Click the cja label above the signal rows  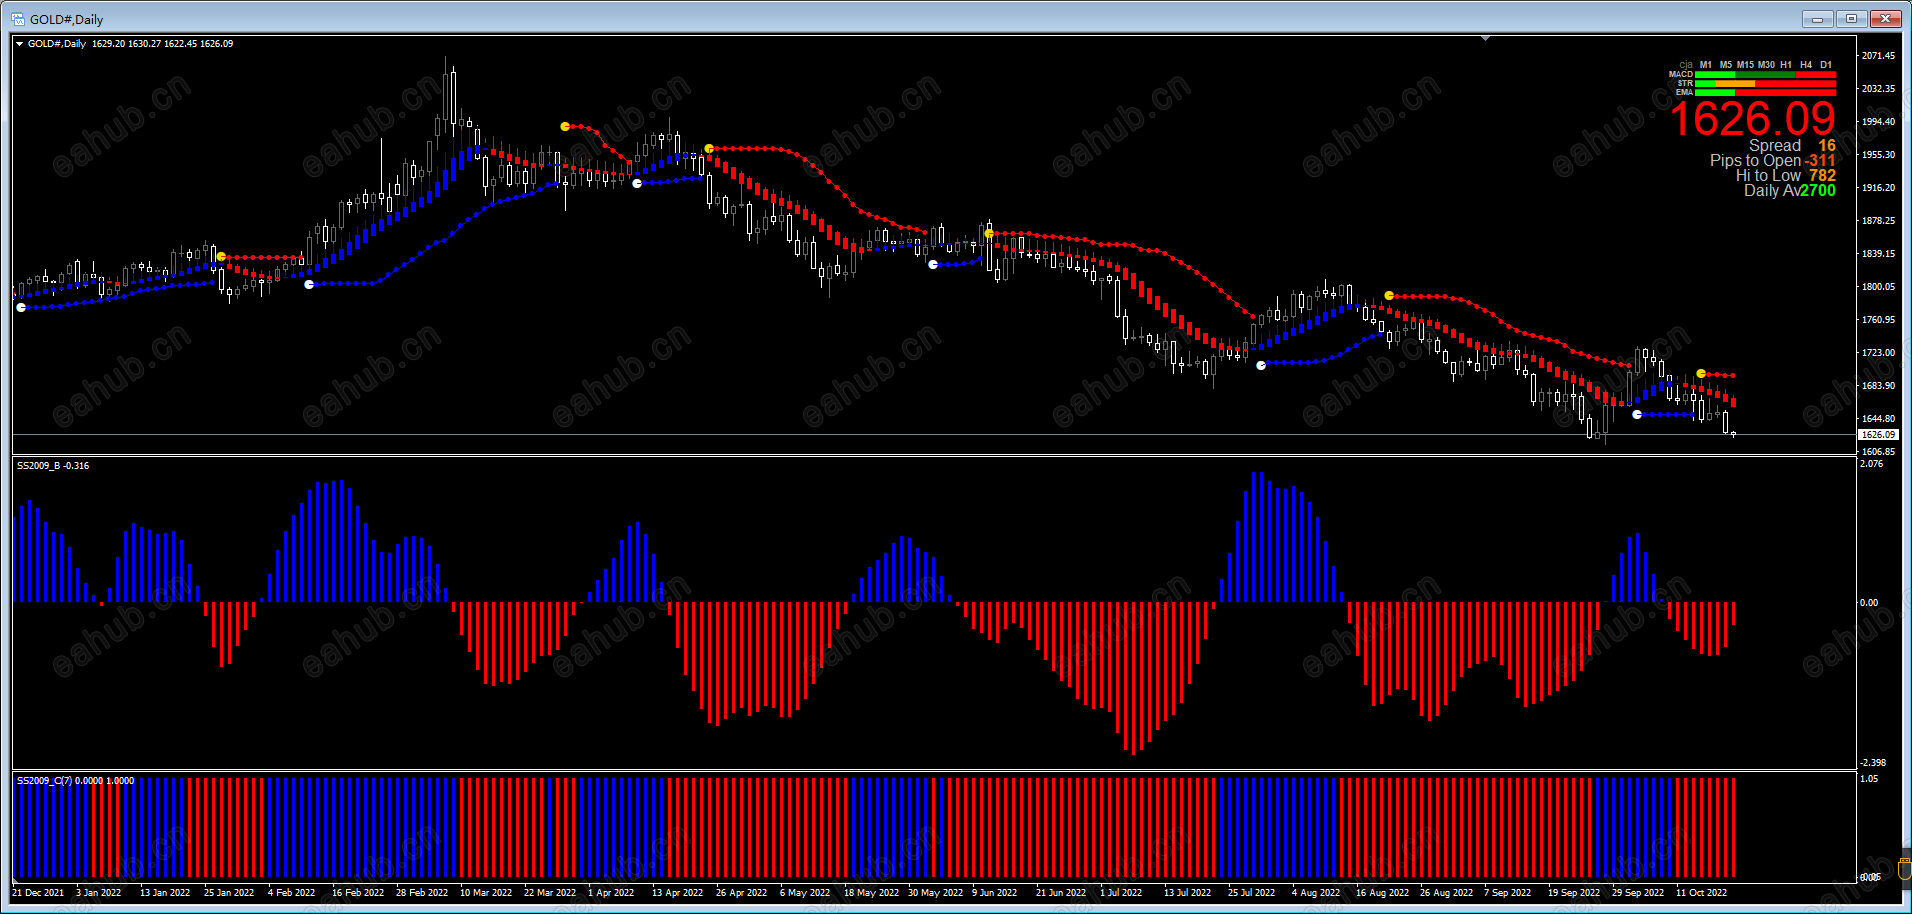point(1686,65)
